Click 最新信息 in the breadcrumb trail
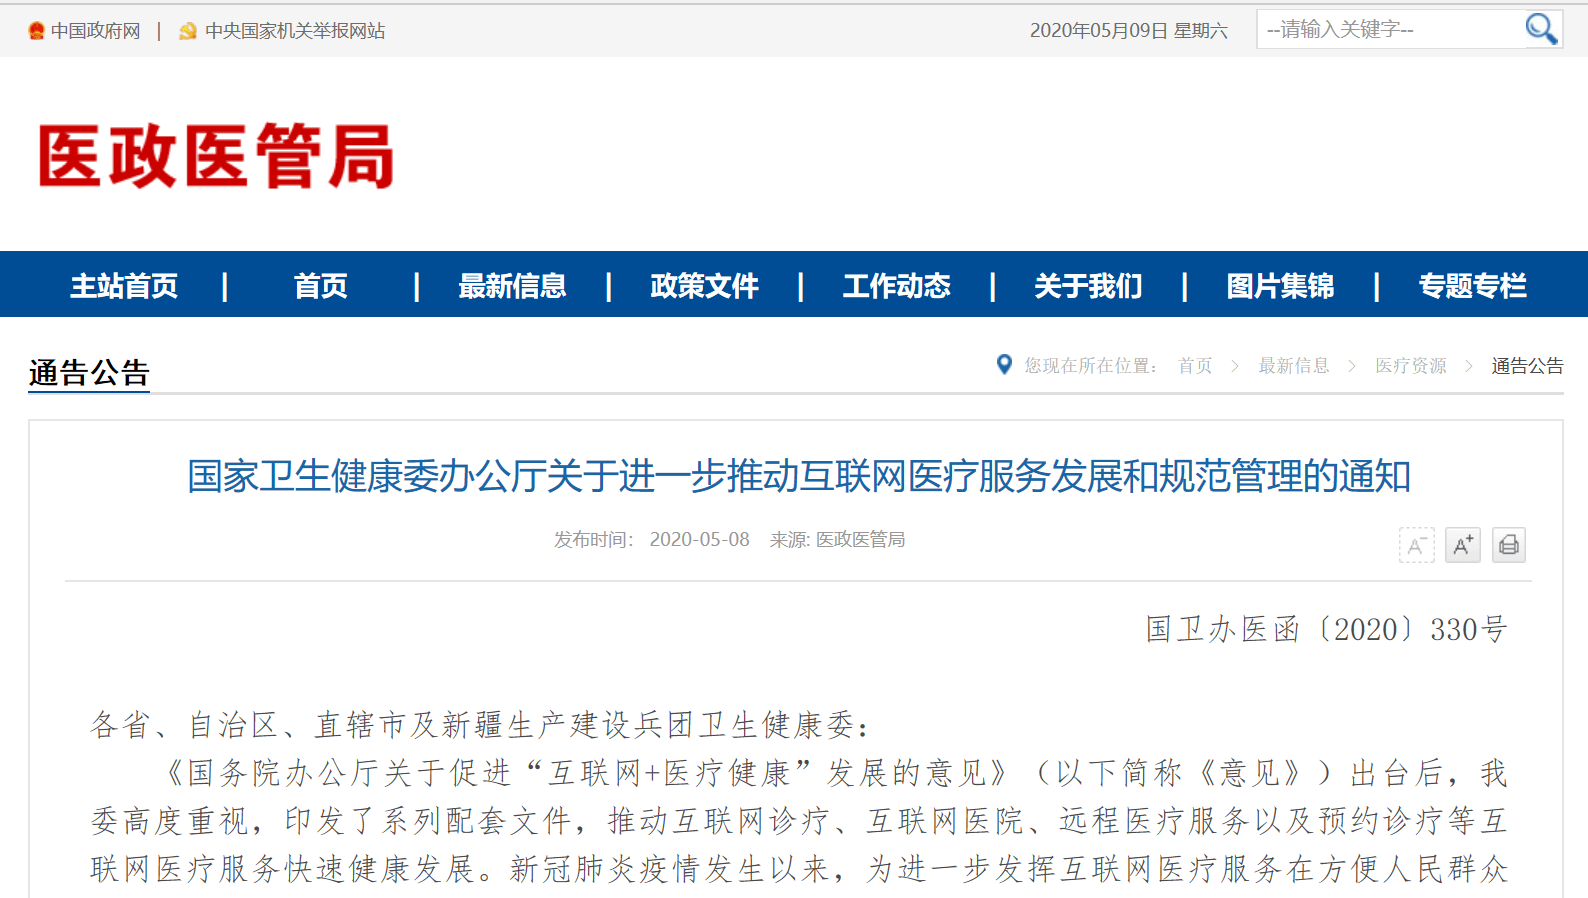 [1294, 366]
